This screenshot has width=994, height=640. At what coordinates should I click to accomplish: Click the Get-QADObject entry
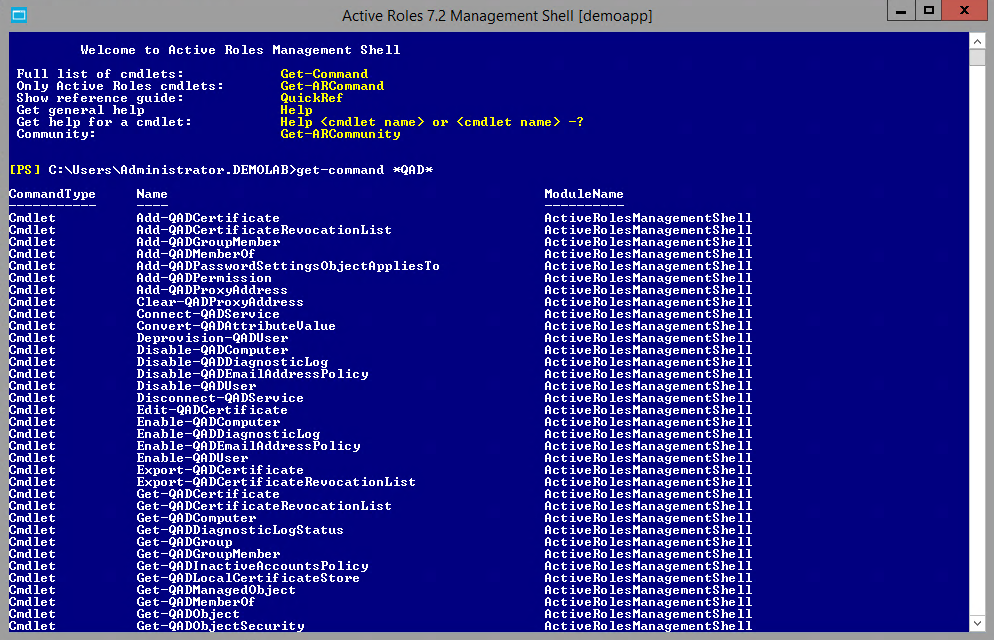(x=188, y=615)
